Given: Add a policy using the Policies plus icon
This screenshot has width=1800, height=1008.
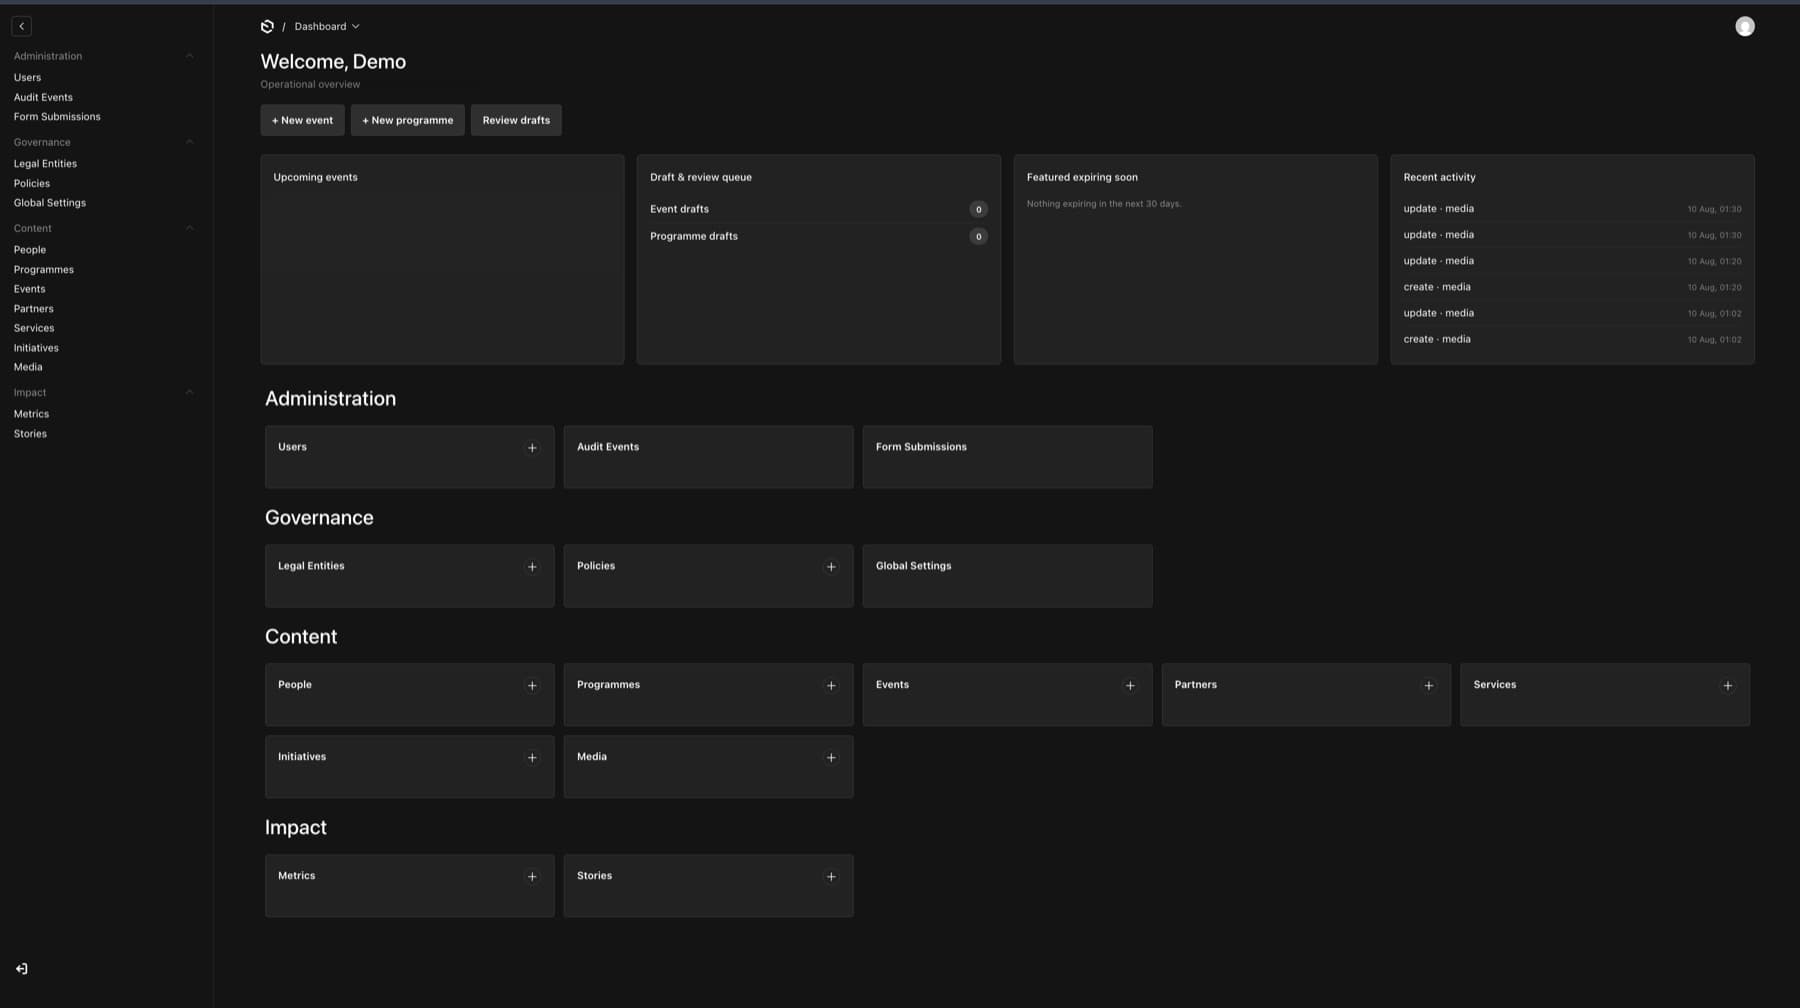Looking at the screenshot, I should tap(831, 567).
